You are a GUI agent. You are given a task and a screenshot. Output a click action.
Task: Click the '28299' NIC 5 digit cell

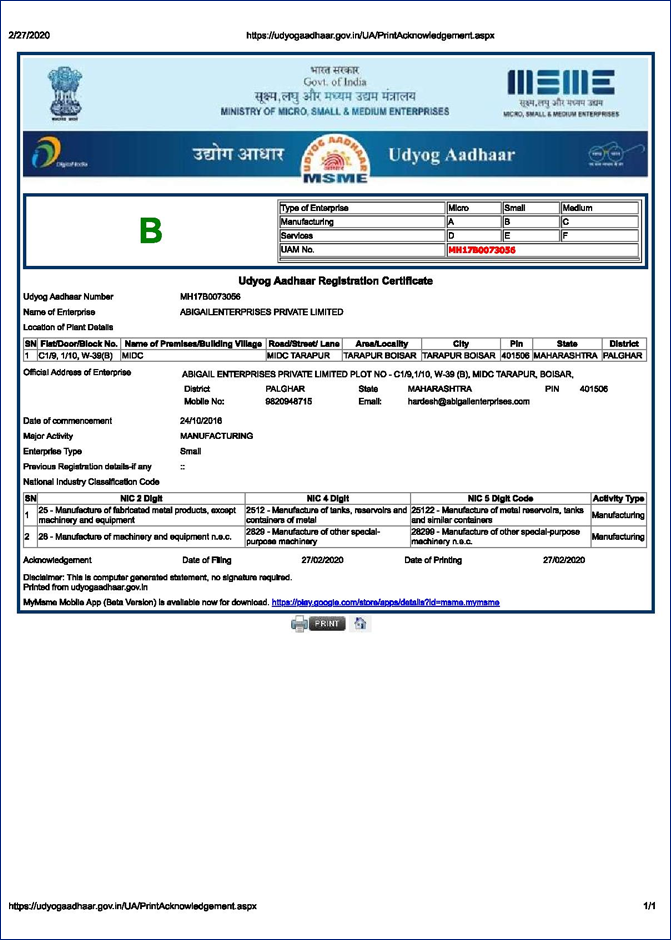(501, 537)
